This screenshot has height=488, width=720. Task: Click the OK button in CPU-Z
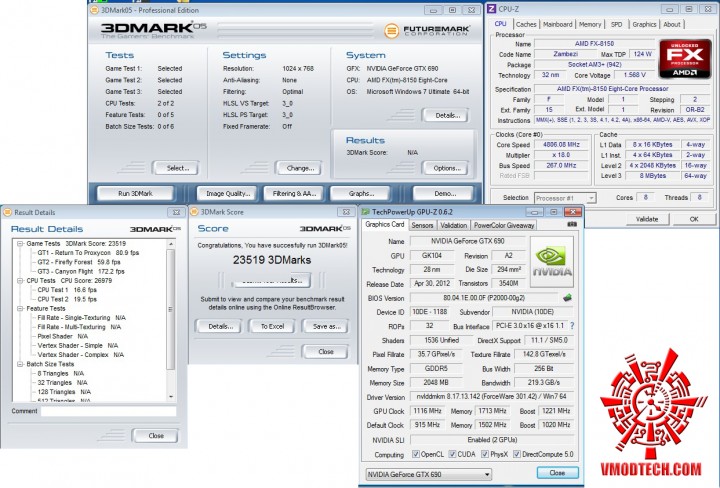694,219
